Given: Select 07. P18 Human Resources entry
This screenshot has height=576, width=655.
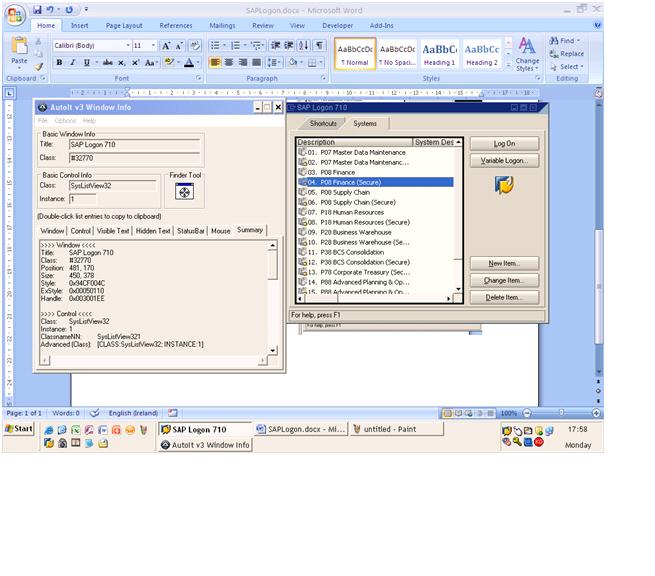Looking at the screenshot, I should [375, 212].
